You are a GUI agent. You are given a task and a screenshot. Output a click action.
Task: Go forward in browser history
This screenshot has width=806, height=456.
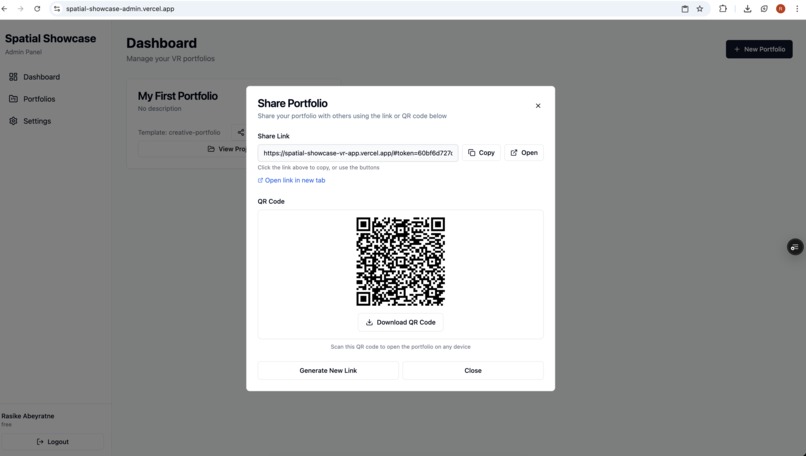[x=21, y=9]
